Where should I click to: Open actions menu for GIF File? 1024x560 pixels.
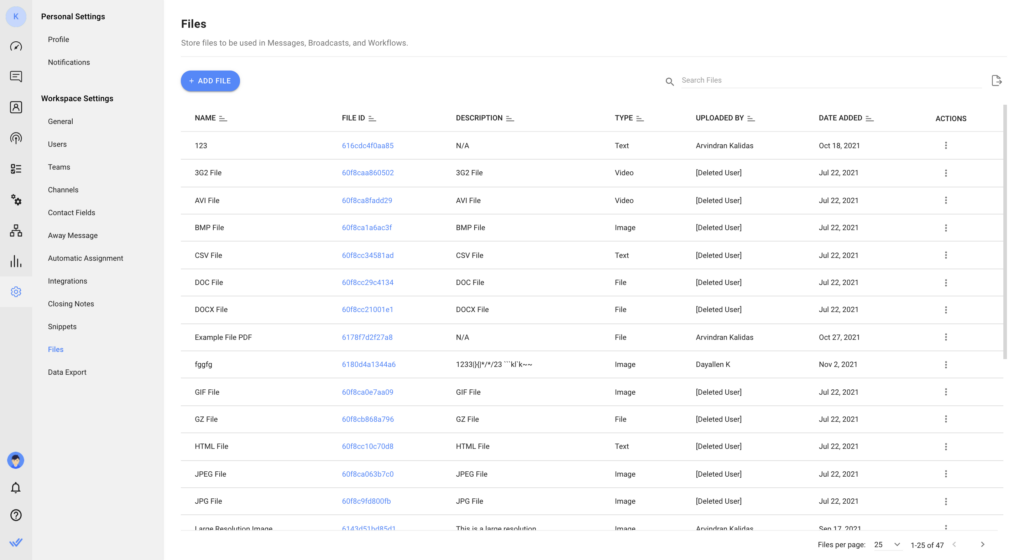[x=945, y=392]
